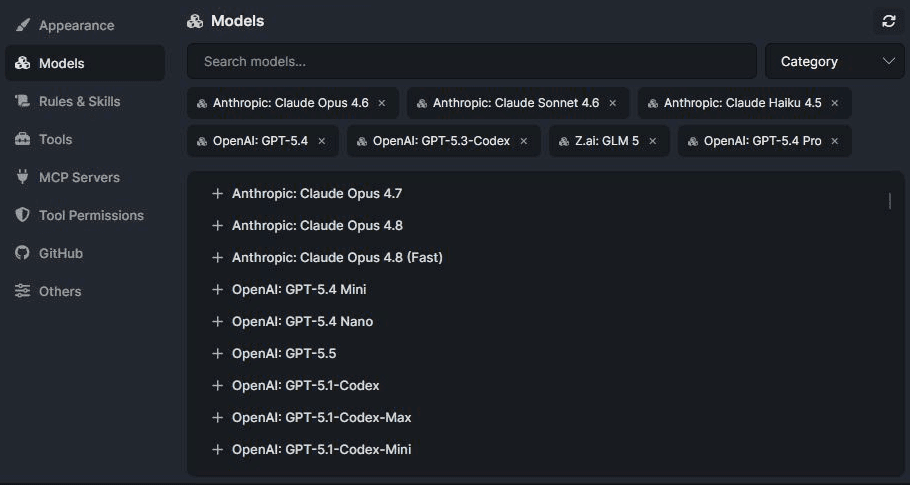This screenshot has height=485, width=910.
Task: Click the shield icon beside Tool Permissions
Action: 22,215
